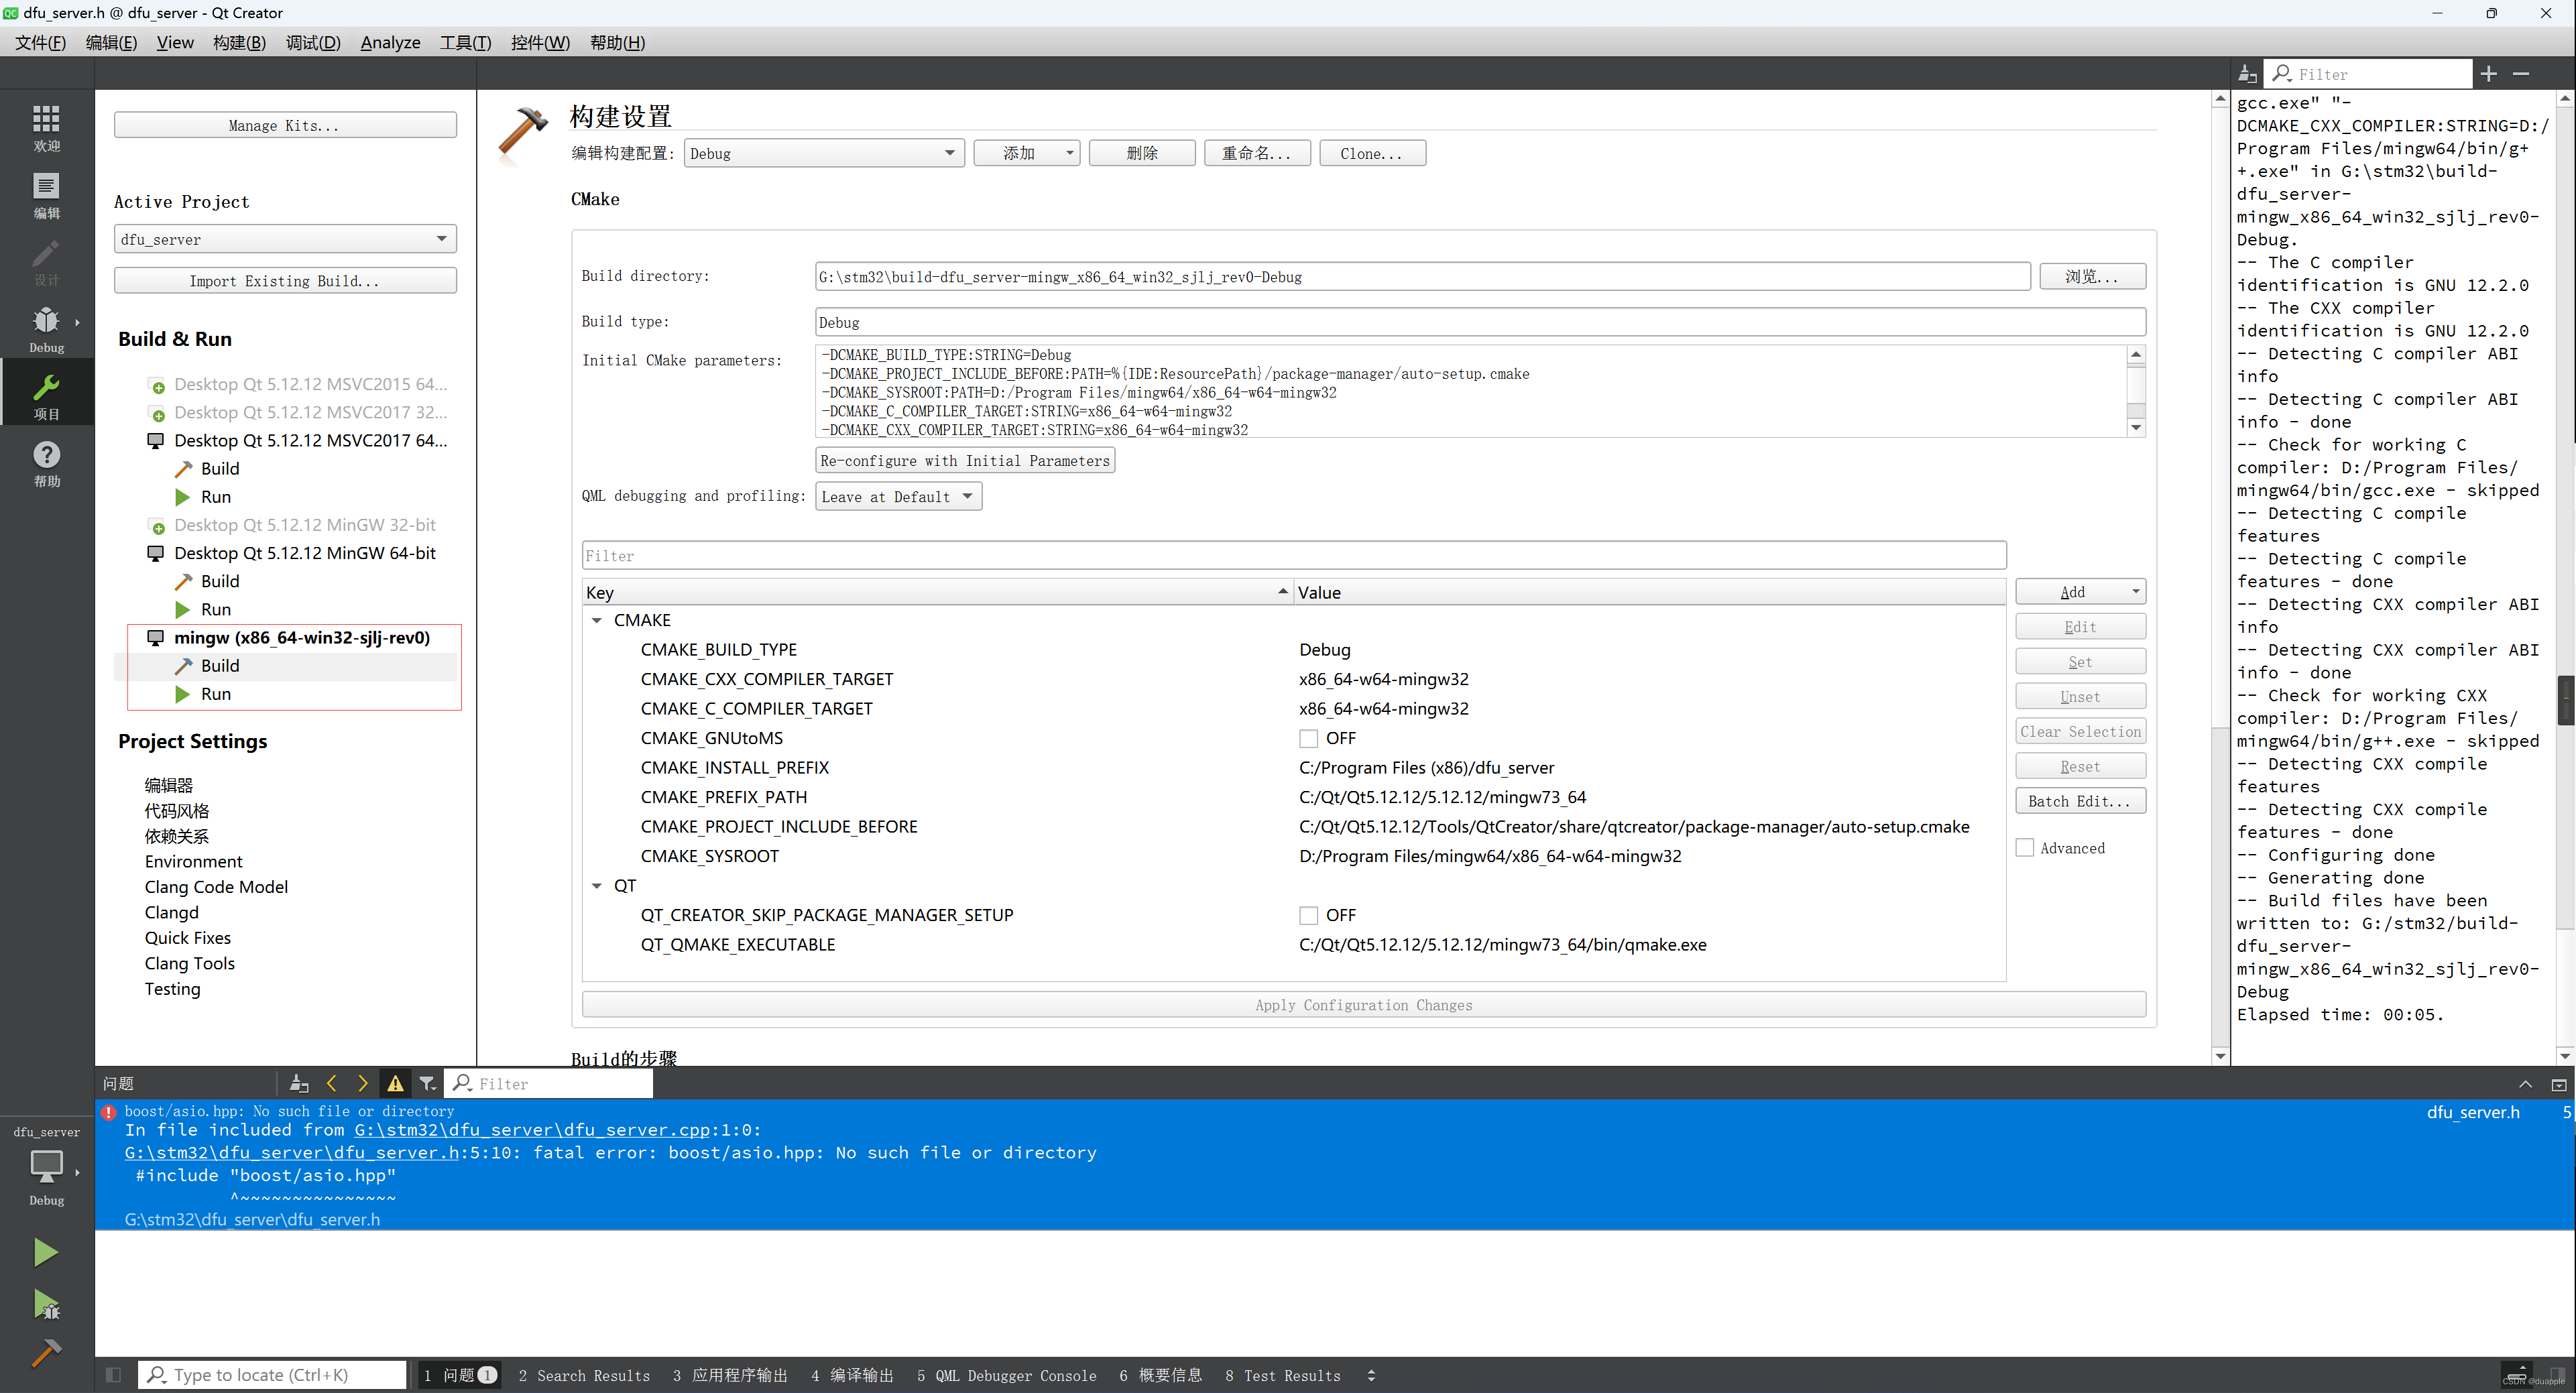
Task: Open the issues filter categories funnel
Action: point(427,1083)
